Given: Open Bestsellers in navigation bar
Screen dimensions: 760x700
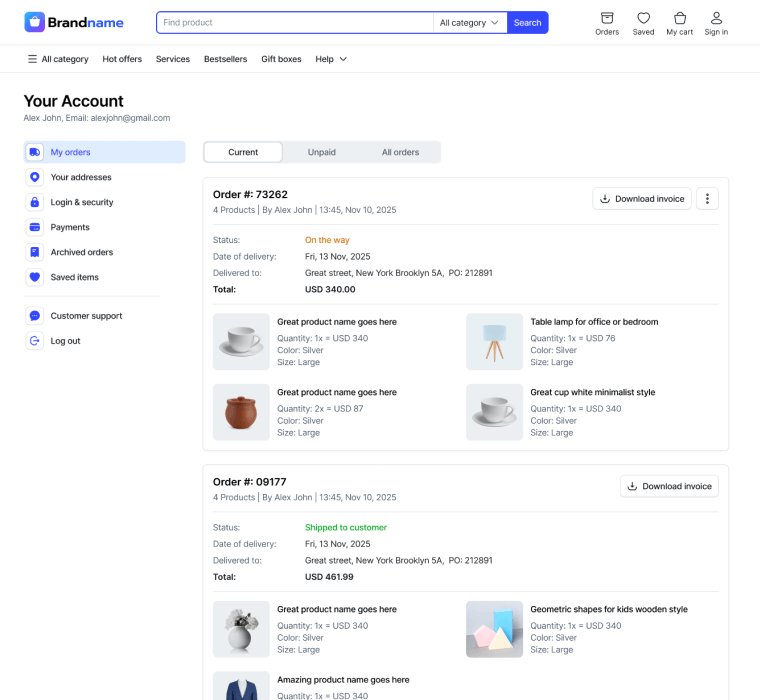Looking at the screenshot, I should [225, 59].
